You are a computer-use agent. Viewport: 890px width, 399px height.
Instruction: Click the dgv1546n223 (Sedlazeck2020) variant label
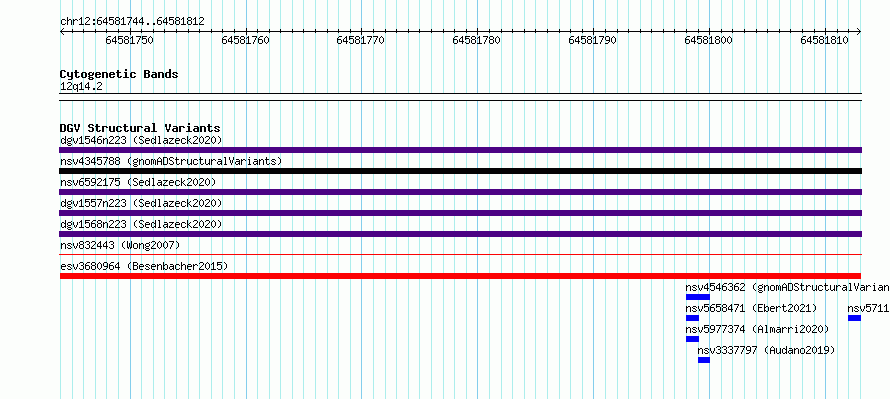tap(141, 140)
